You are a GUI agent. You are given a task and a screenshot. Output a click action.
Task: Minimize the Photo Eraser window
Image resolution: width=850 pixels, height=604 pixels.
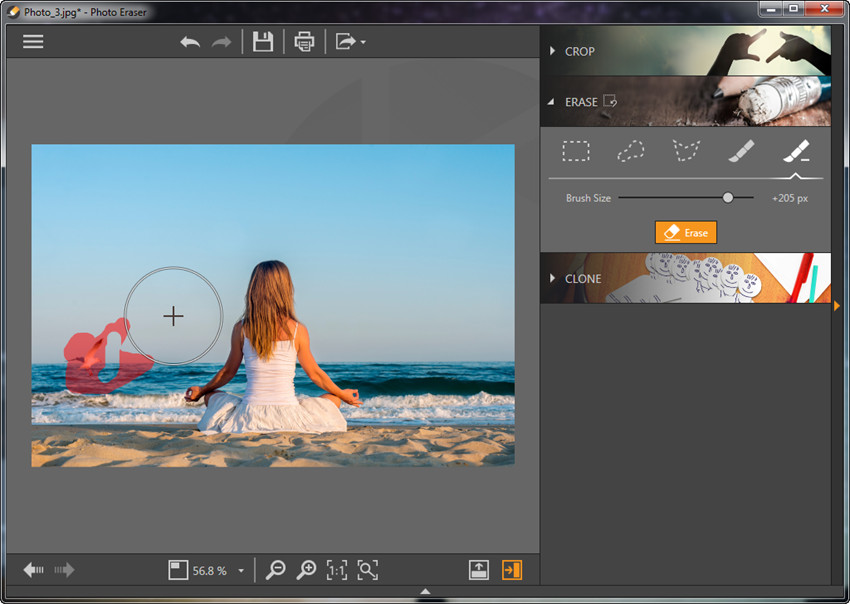click(x=770, y=9)
